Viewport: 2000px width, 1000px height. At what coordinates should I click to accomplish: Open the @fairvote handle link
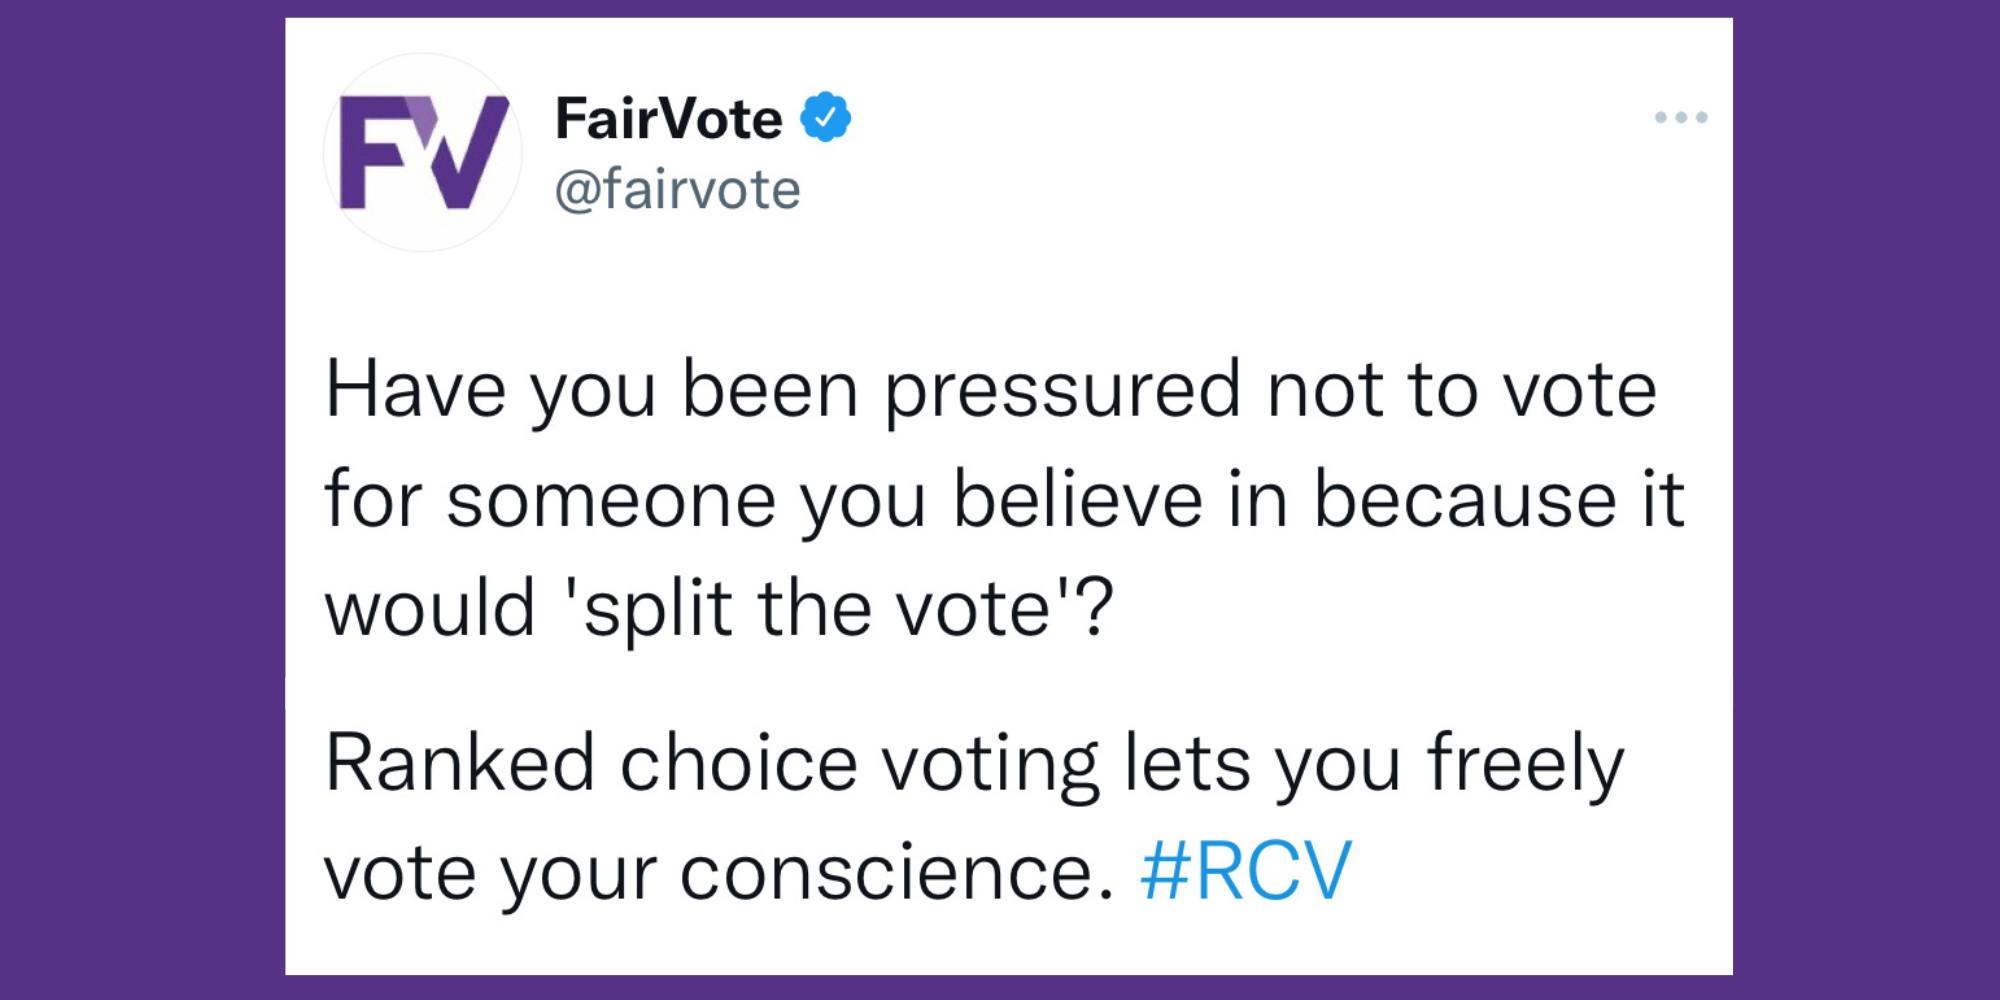click(677, 189)
